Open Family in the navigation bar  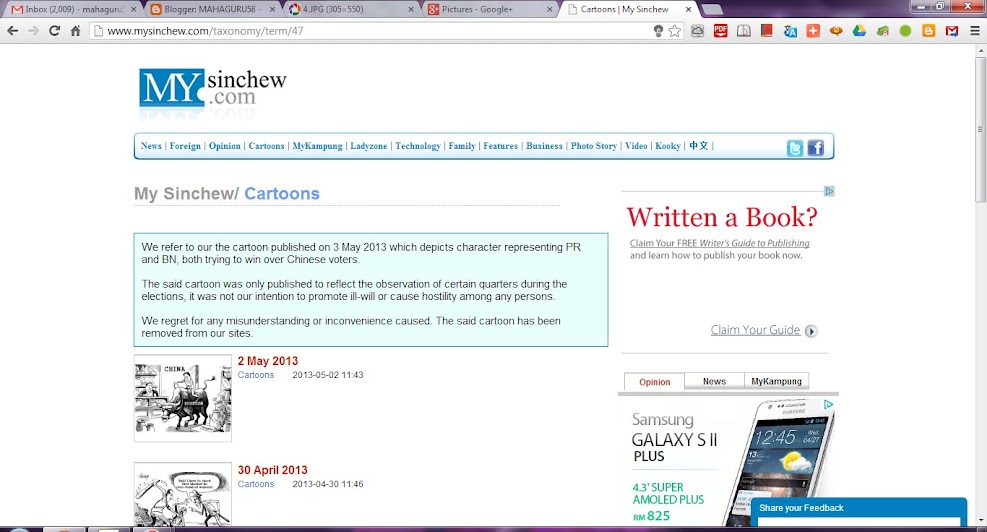[462, 145]
